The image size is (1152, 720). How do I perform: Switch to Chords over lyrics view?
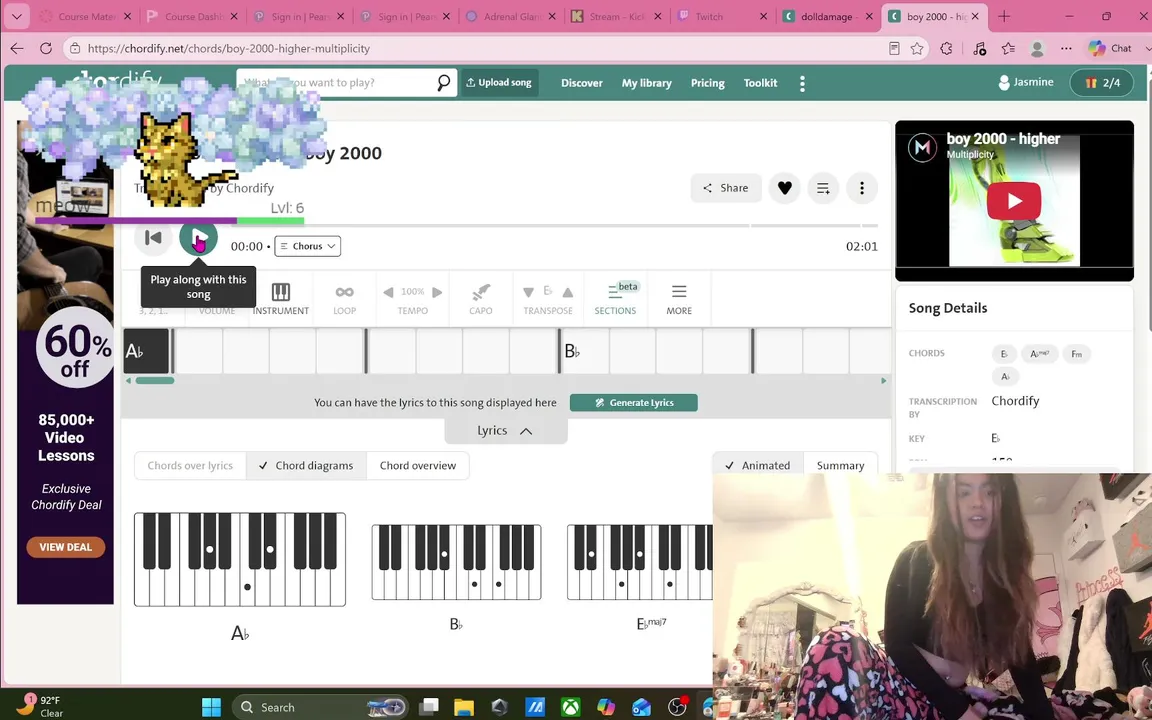[x=190, y=466]
